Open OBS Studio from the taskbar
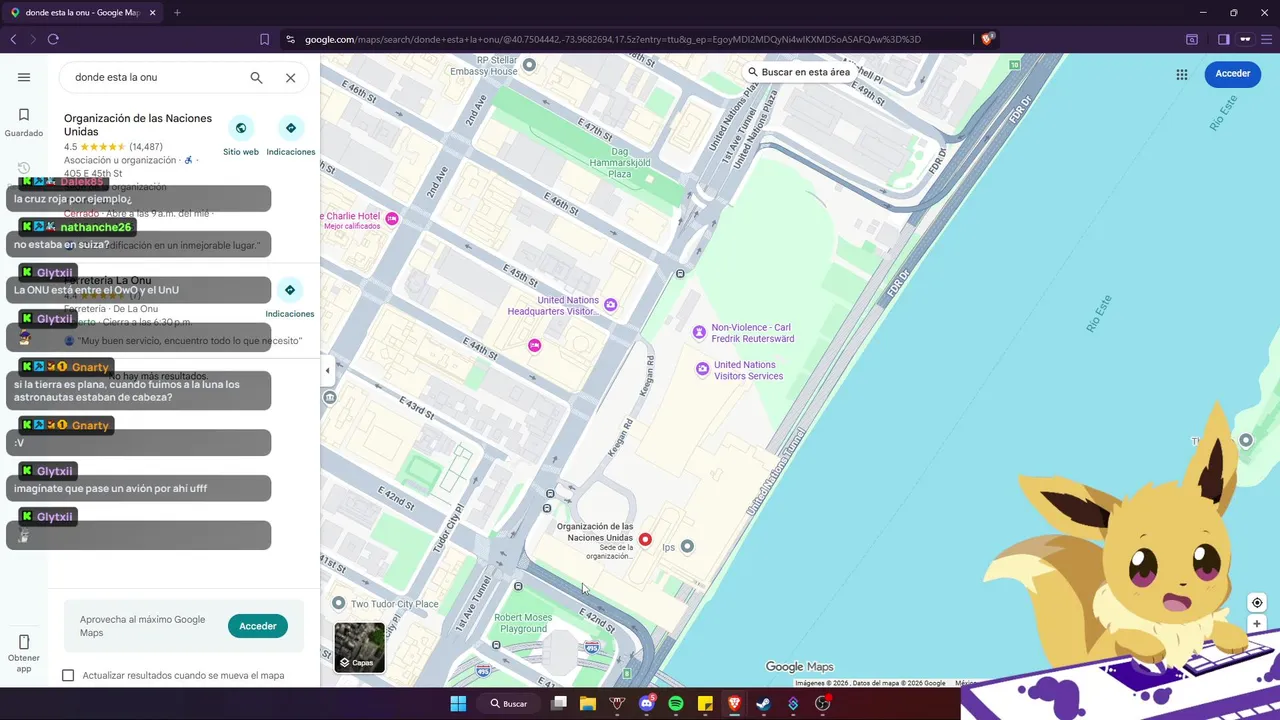This screenshot has width=1280, height=720. point(822,703)
